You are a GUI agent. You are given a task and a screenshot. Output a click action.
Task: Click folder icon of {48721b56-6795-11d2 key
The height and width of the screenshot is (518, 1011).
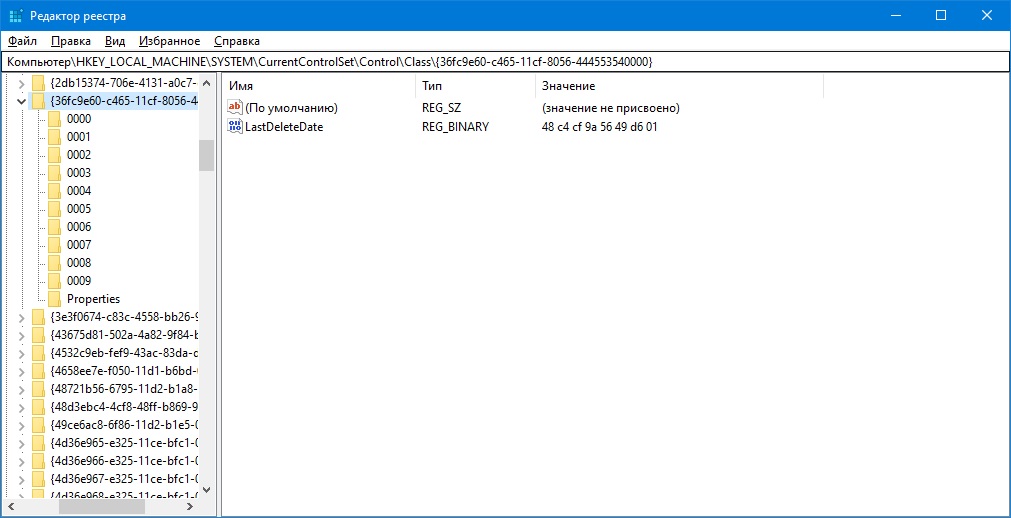[x=39, y=389]
